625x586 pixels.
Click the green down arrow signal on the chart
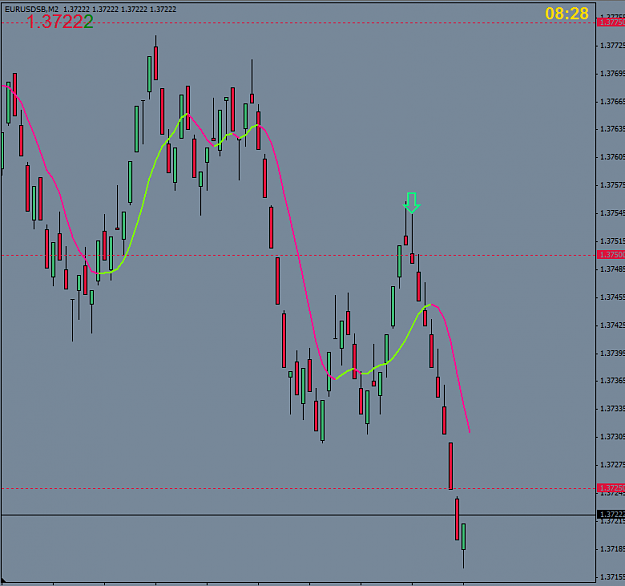[412, 203]
